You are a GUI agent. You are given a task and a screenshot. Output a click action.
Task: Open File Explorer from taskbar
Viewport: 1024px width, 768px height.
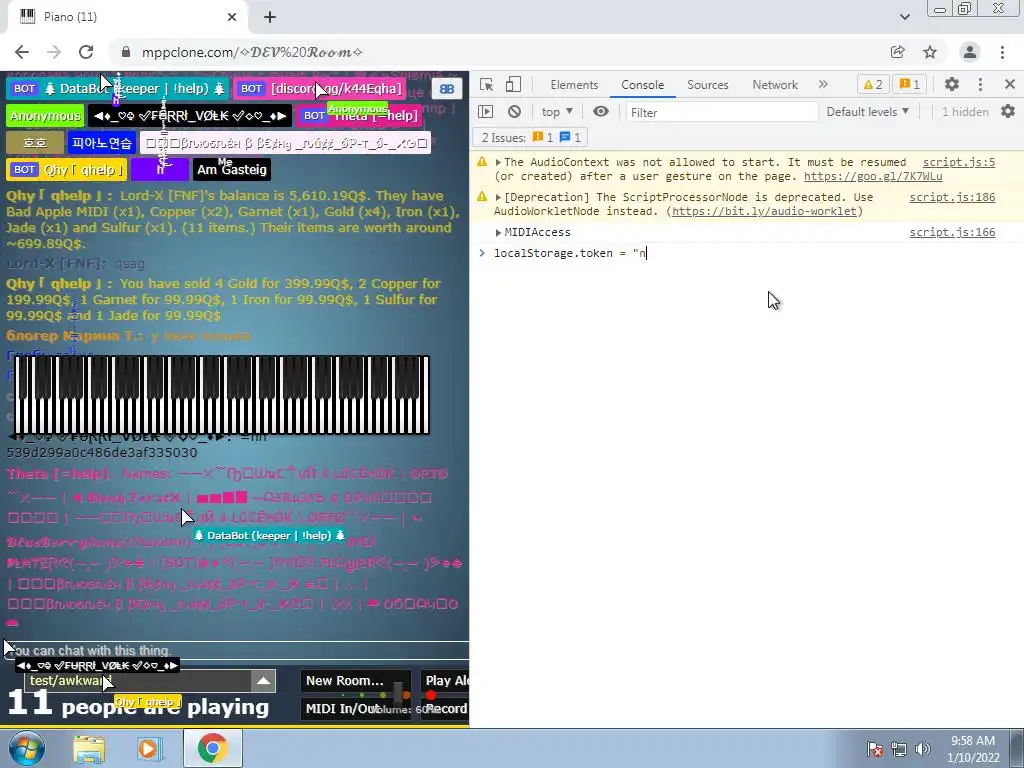pos(89,749)
